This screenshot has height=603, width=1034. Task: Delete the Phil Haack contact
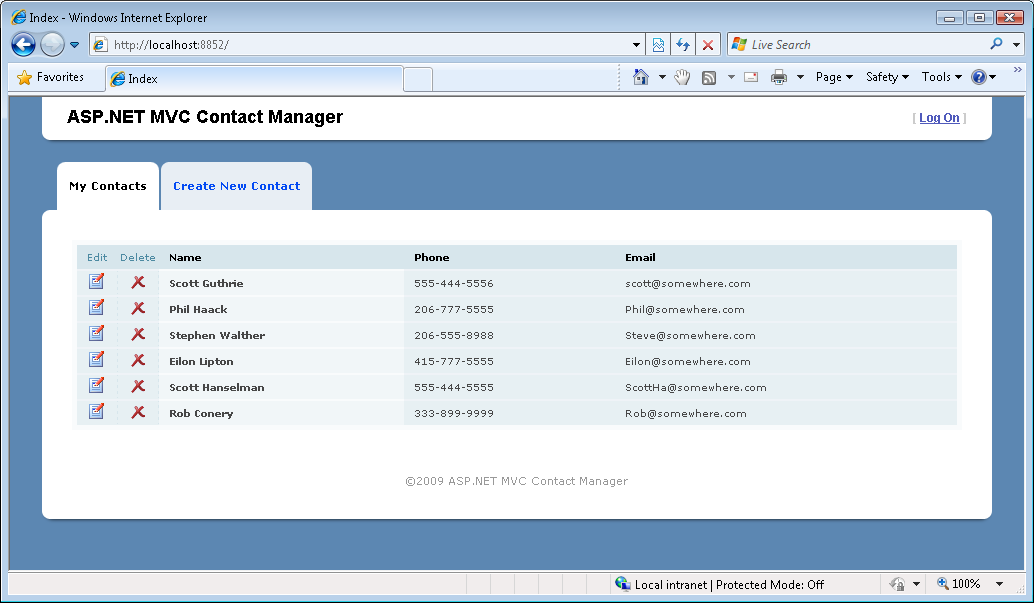[x=138, y=308]
